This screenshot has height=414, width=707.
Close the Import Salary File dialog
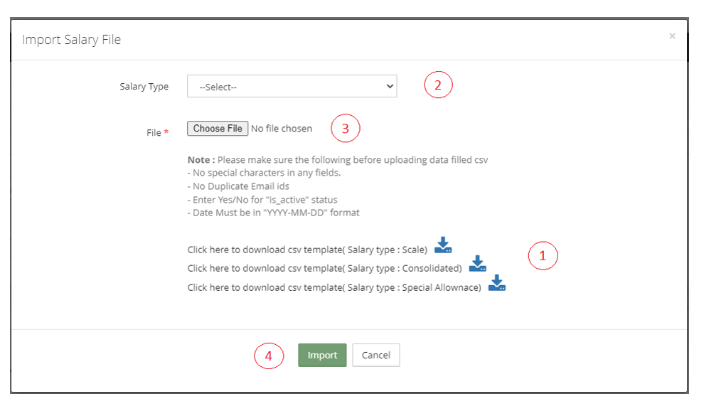click(x=672, y=36)
